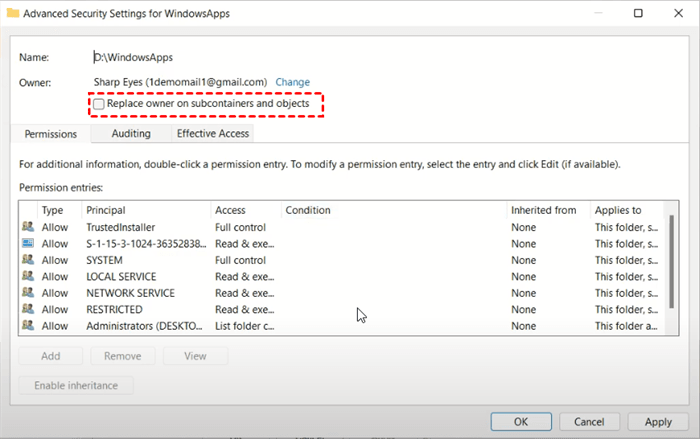Click the Name path field D:\WindowsApps

133,57
